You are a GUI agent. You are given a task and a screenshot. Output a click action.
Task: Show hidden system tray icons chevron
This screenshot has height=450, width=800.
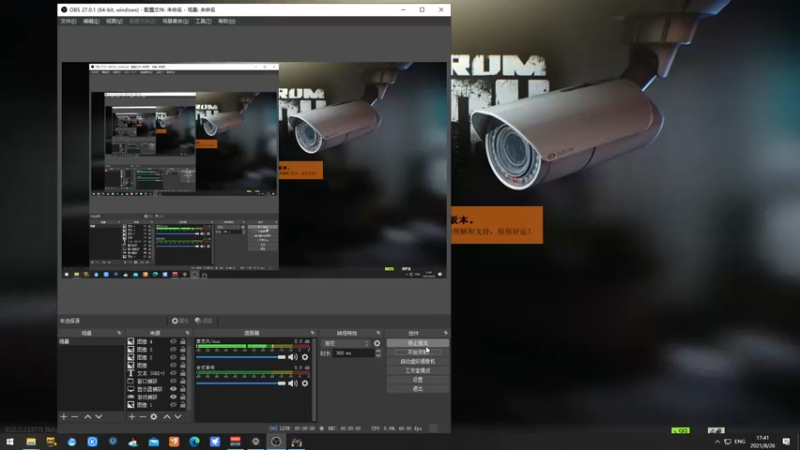click(x=717, y=442)
